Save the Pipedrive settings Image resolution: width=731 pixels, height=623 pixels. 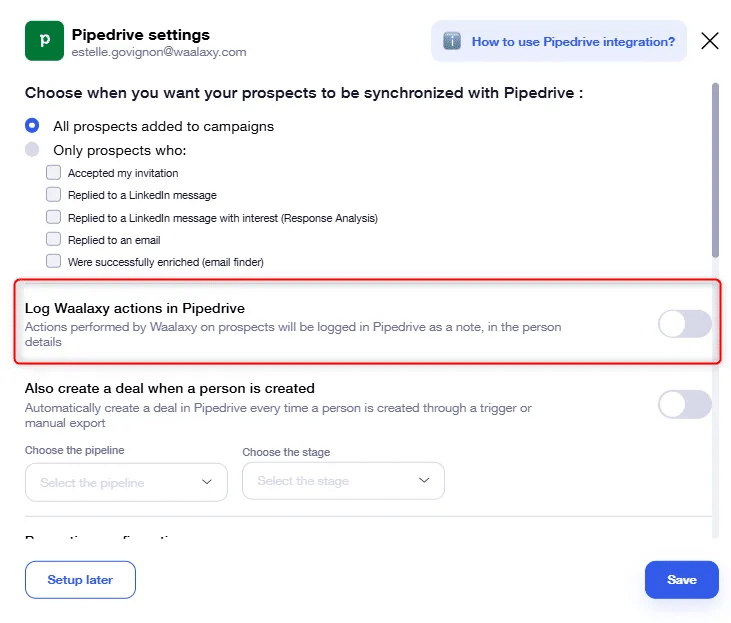682,580
